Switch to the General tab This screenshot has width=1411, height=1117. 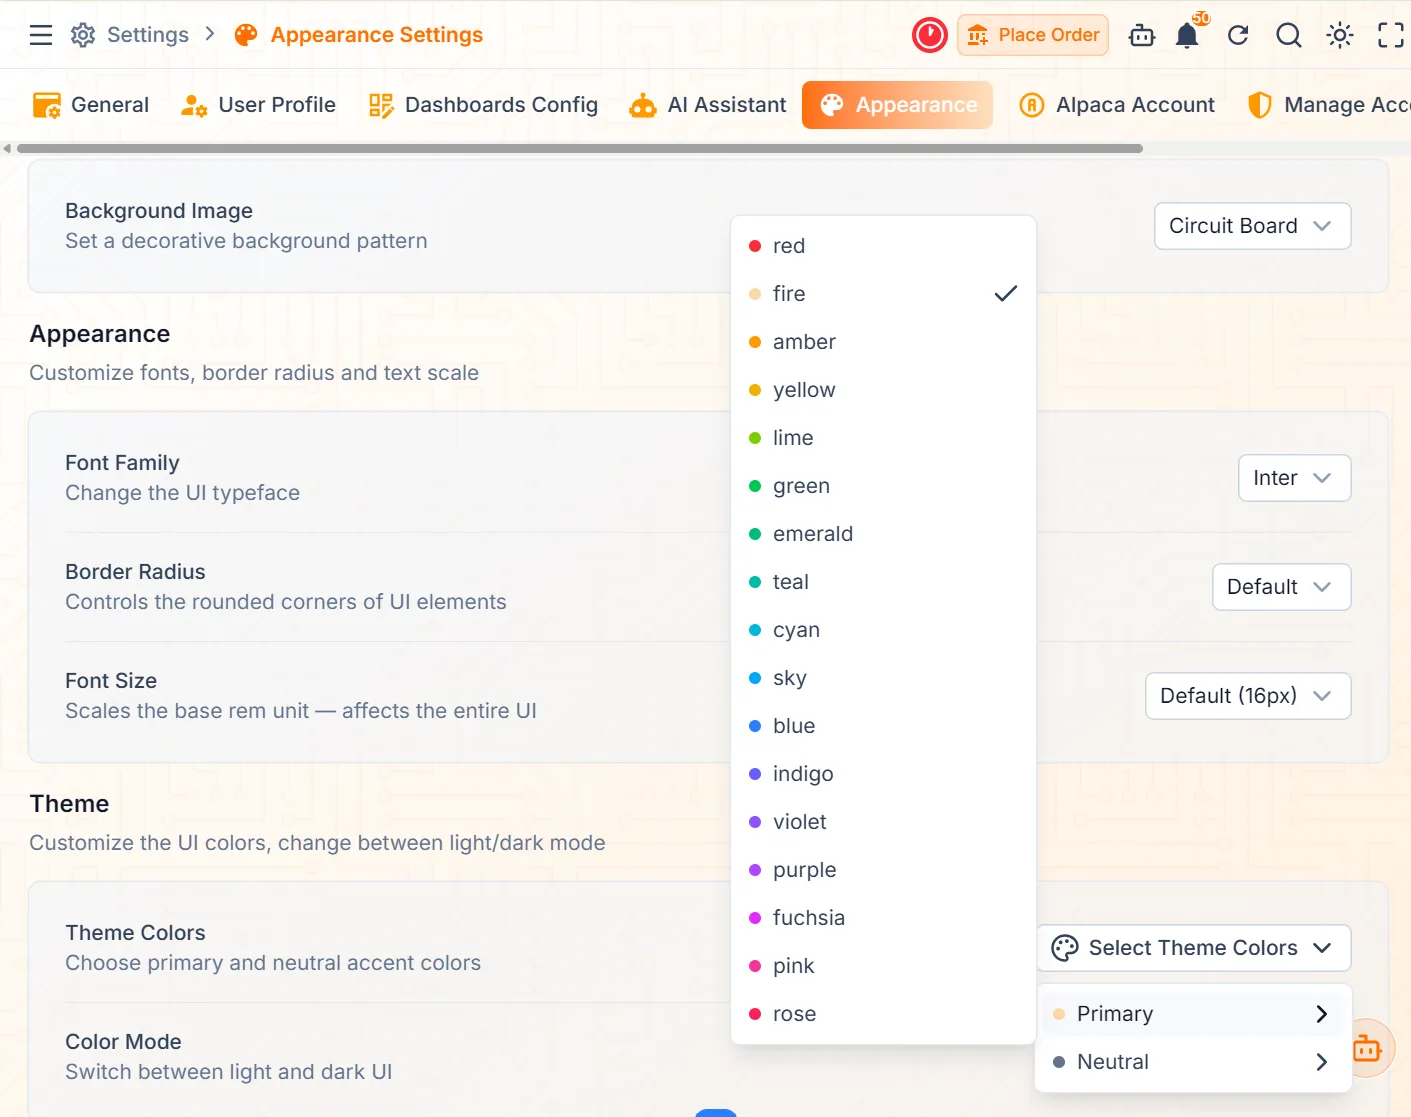(x=91, y=105)
